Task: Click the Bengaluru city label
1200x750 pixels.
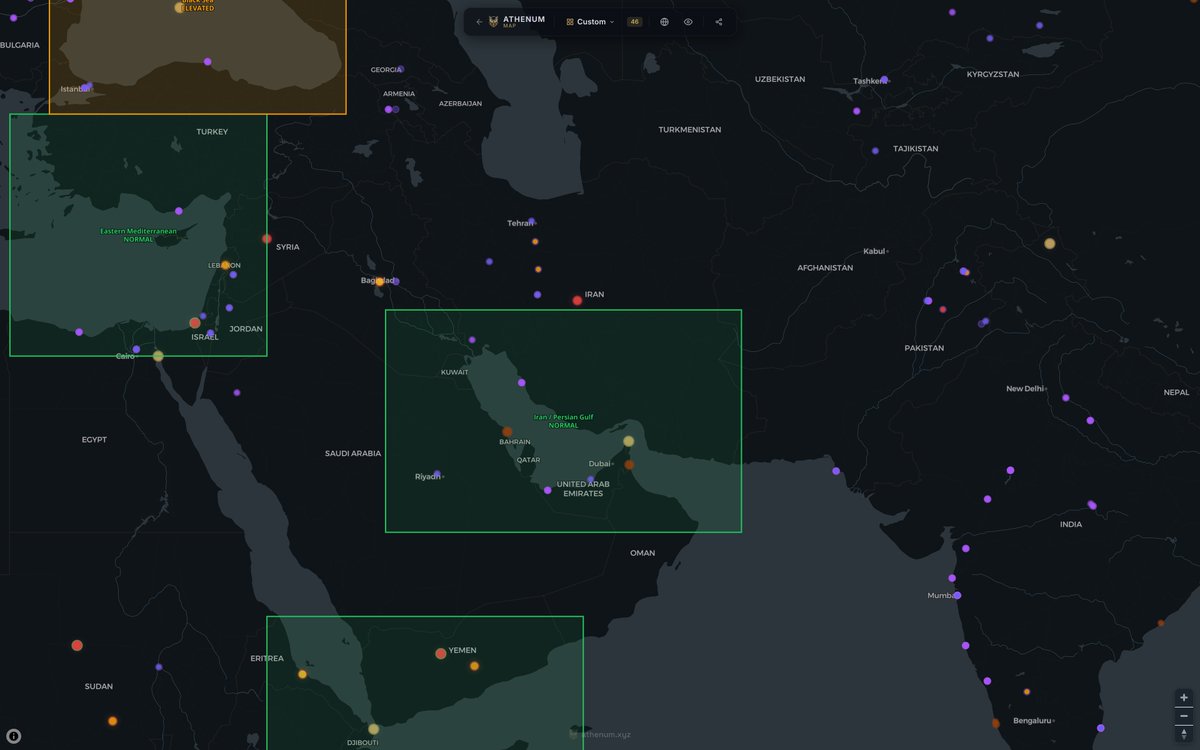Action: point(1032,720)
